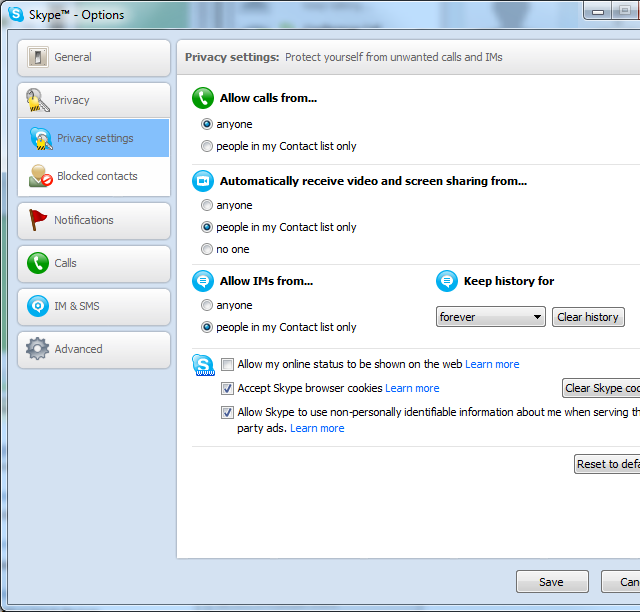Open Learn more link for third party ads

point(317,428)
